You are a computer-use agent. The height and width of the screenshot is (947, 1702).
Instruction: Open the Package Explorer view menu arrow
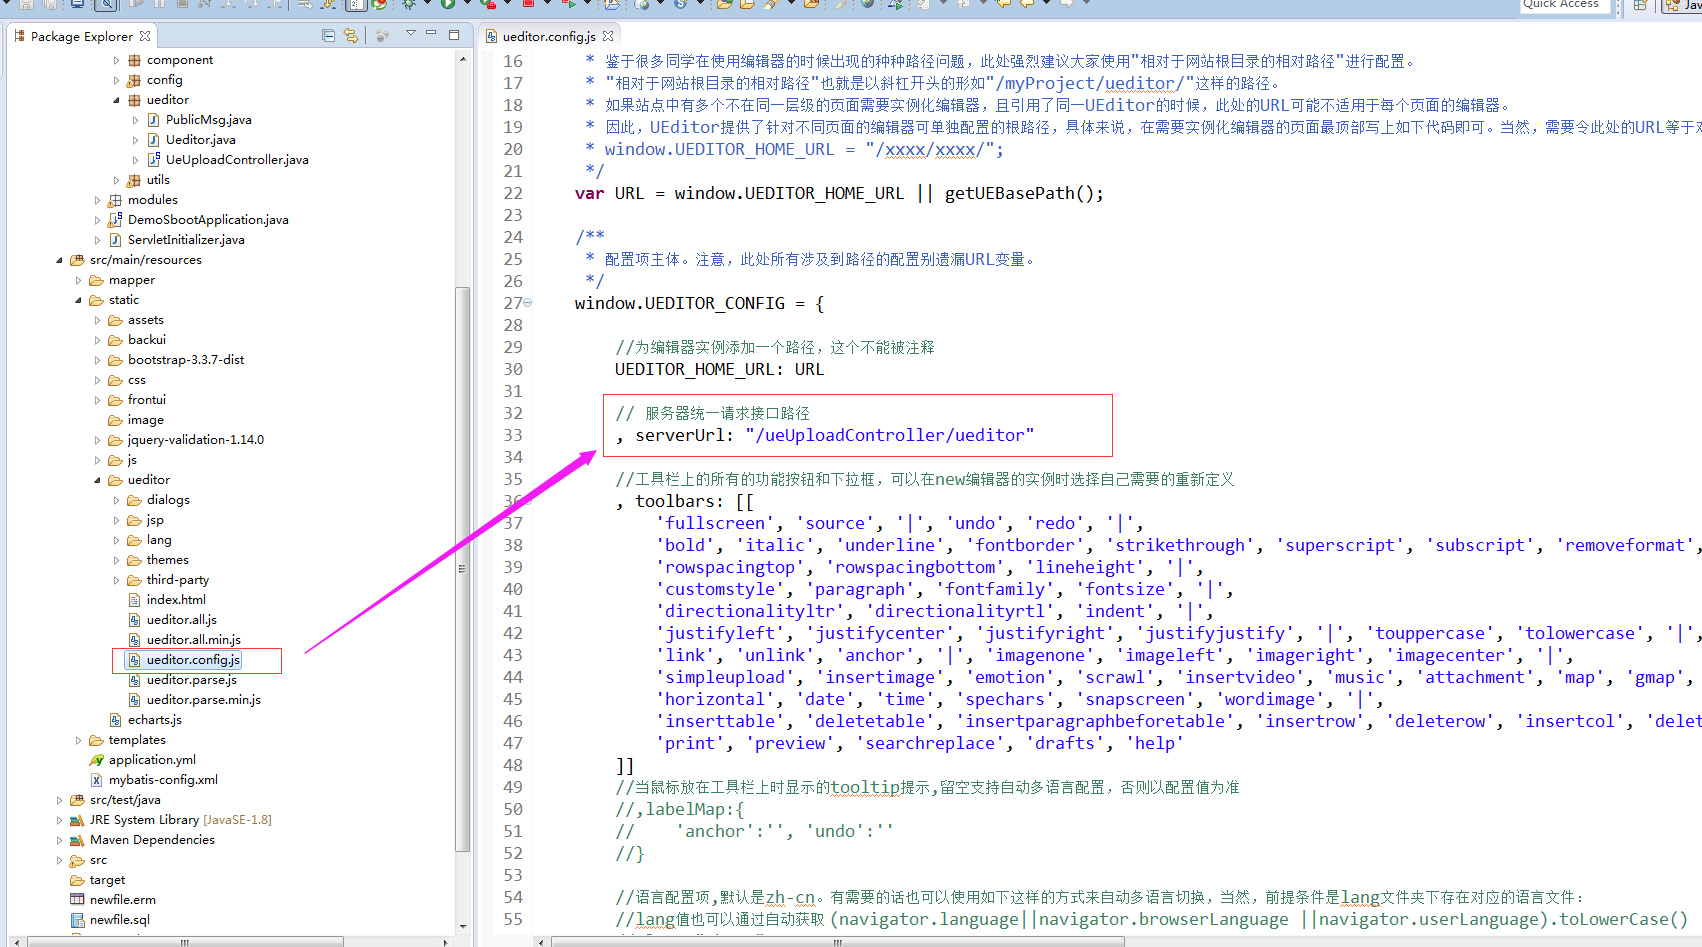click(x=410, y=34)
